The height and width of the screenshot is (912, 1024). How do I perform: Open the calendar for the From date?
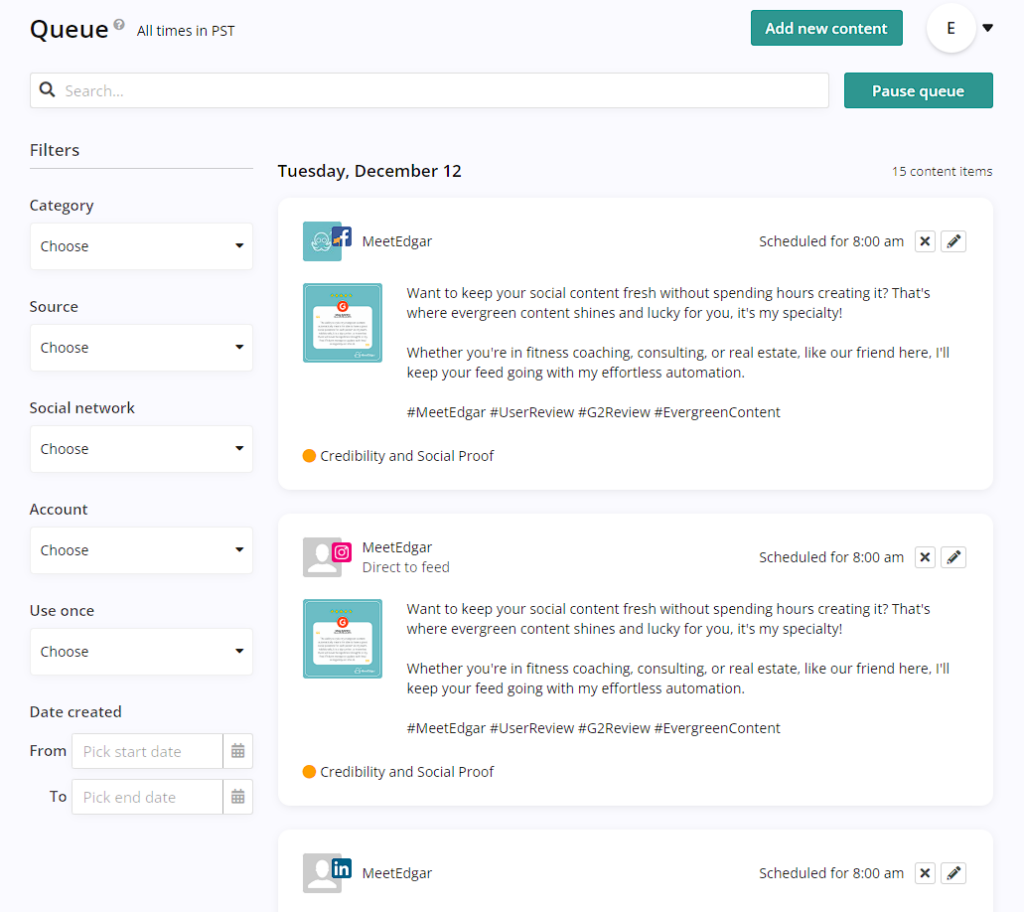(238, 751)
